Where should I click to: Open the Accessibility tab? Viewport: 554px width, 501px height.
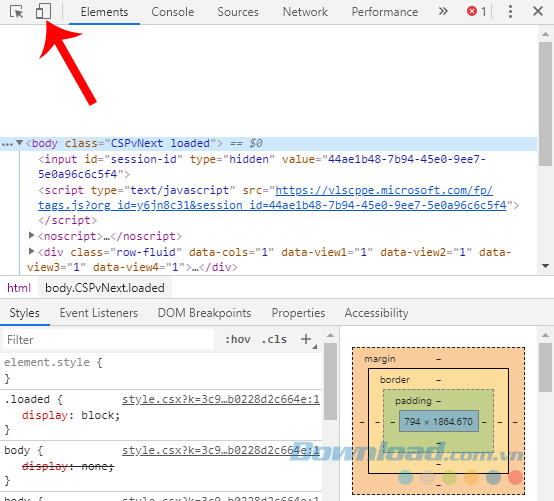coord(376,313)
